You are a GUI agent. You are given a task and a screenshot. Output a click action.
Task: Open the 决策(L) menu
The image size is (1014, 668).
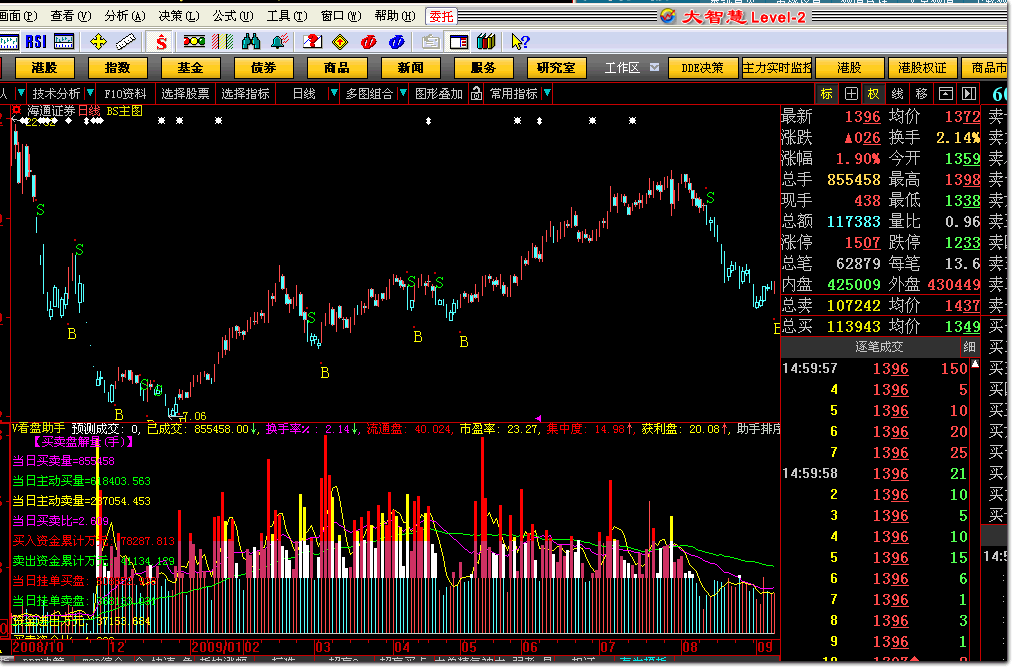tap(179, 16)
